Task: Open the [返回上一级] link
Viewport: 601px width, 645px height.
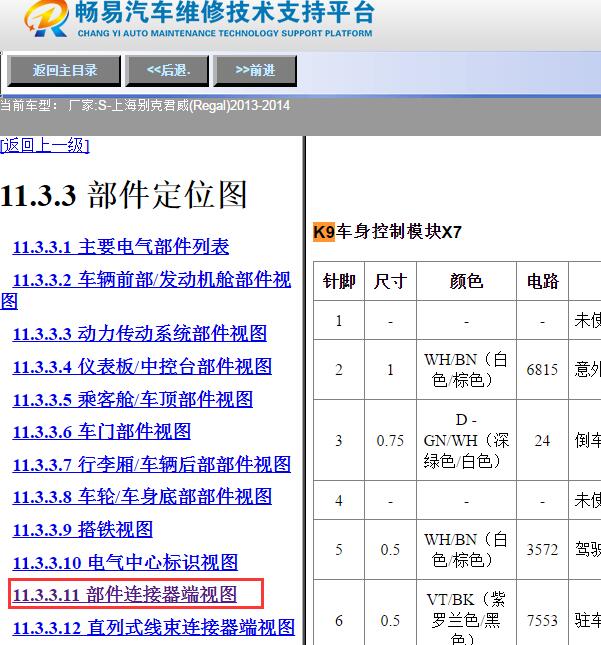Action: click(x=44, y=146)
